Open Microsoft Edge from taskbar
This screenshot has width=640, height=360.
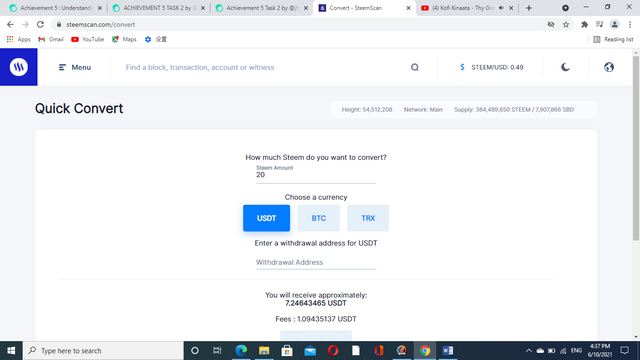pyautogui.click(x=241, y=351)
